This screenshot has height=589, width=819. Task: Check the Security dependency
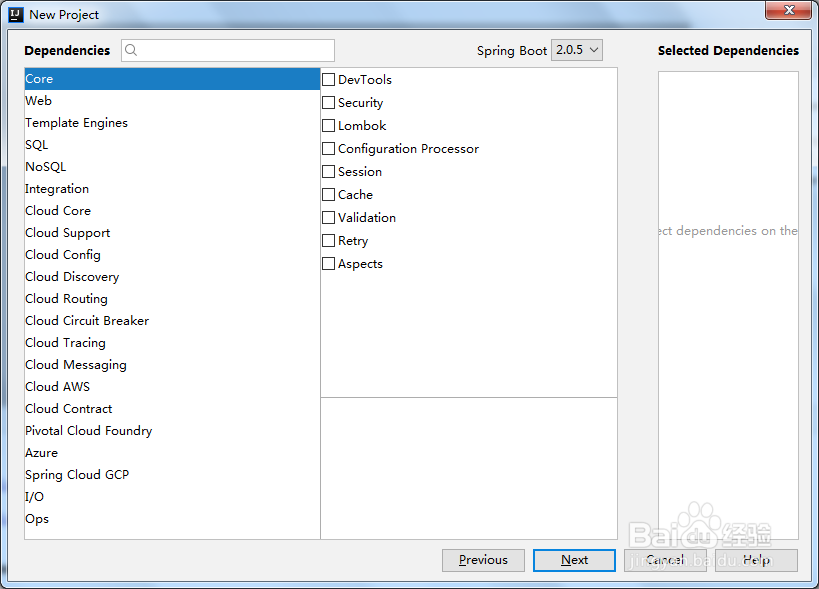click(x=329, y=102)
